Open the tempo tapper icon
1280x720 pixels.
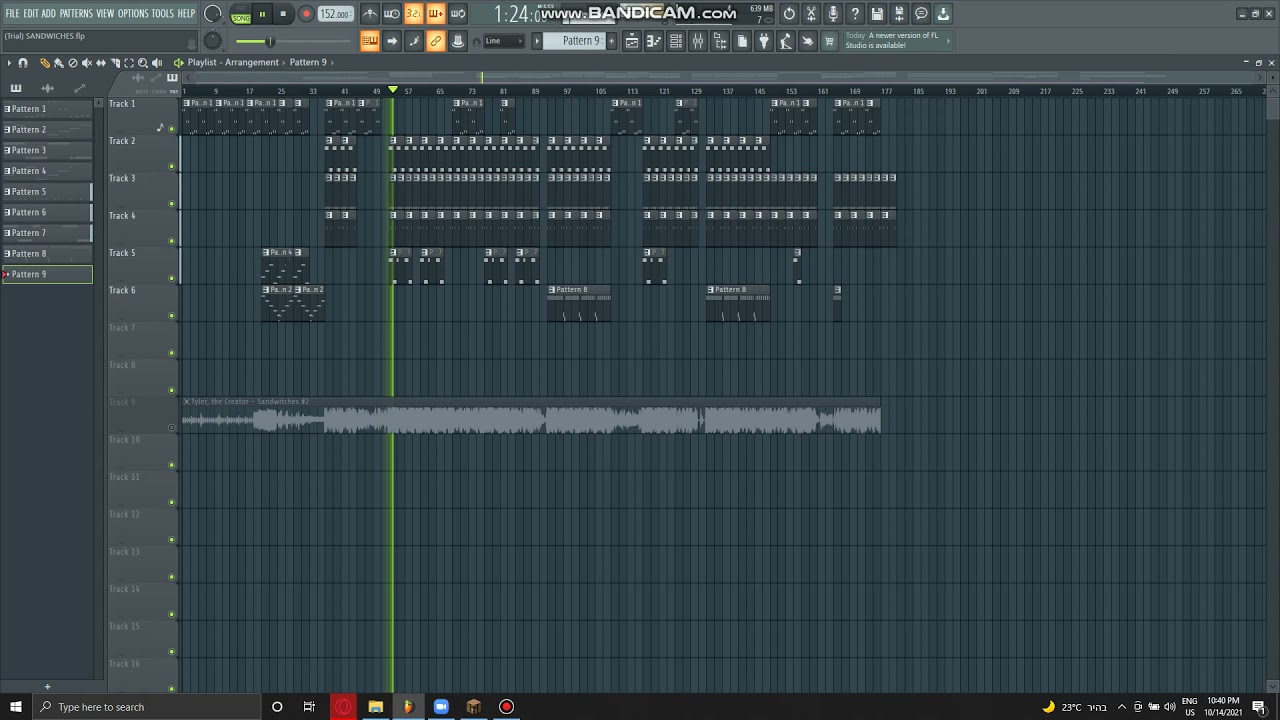click(x=786, y=41)
